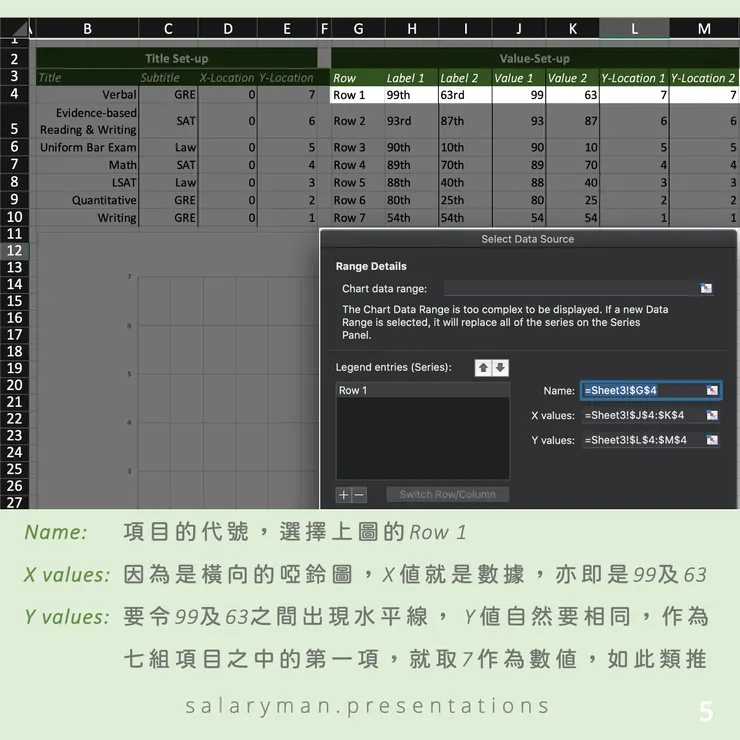Move series down with the down arrow

[500, 368]
